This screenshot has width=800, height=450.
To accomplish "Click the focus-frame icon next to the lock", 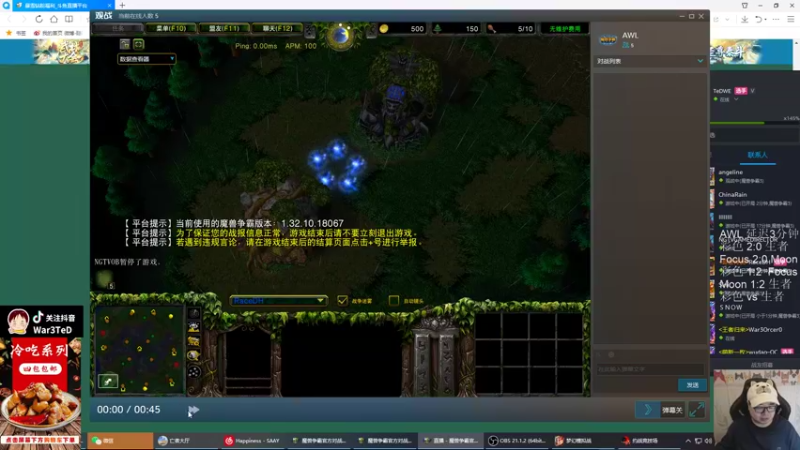I will click(138, 44).
